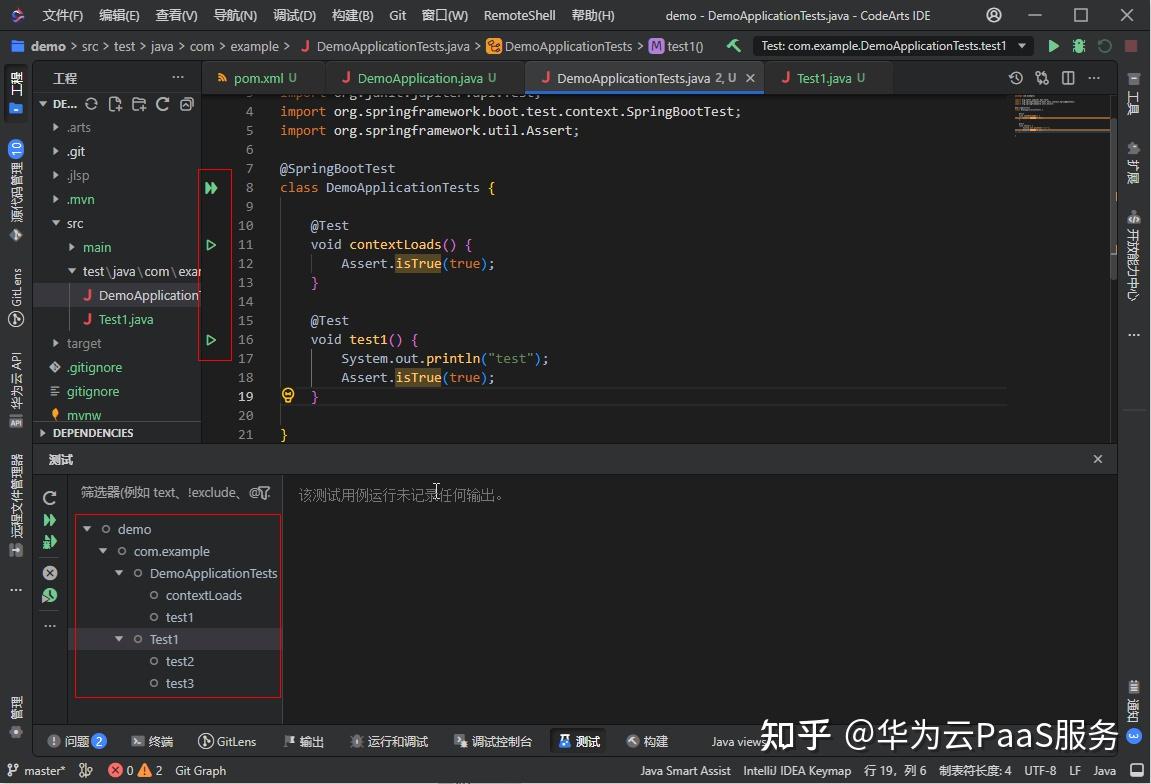Click the errors and warnings counter

[x=136, y=770]
